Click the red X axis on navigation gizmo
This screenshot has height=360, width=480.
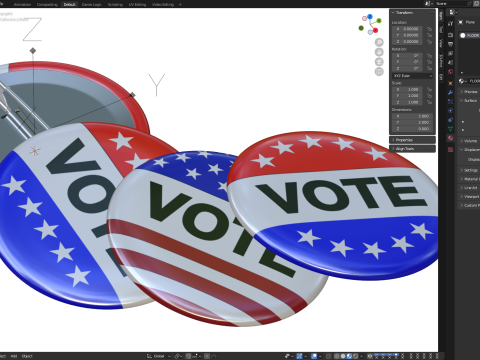[x=376, y=30]
